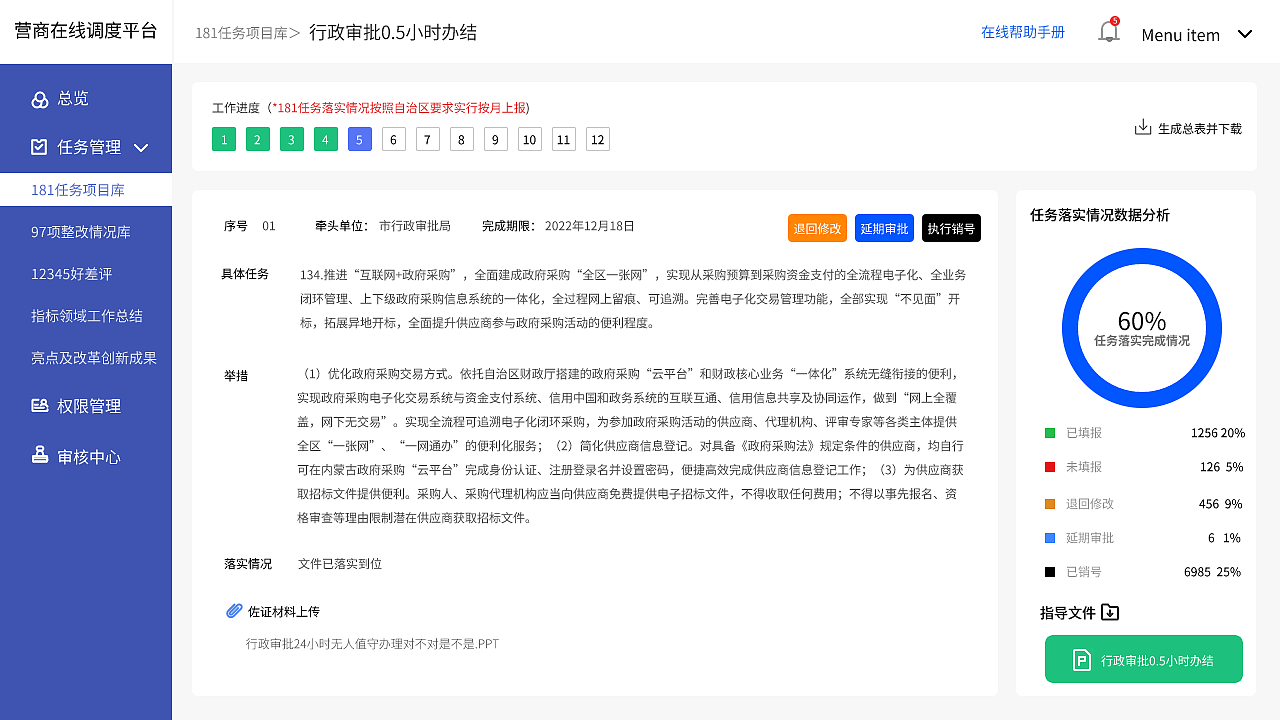Click the 已销号 value 6985 25%
Viewport: 1280px width, 720px height.
1212,572
